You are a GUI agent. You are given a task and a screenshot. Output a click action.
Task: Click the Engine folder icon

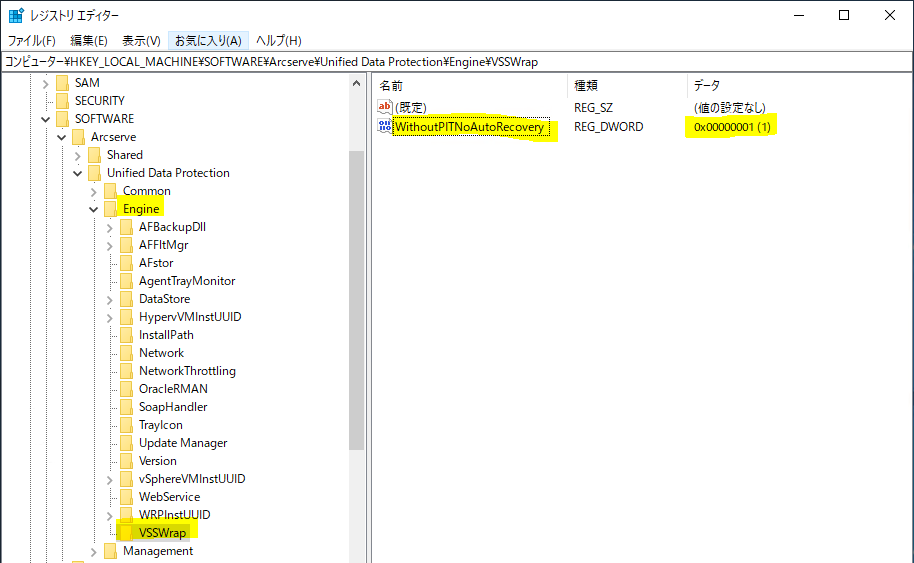110,209
